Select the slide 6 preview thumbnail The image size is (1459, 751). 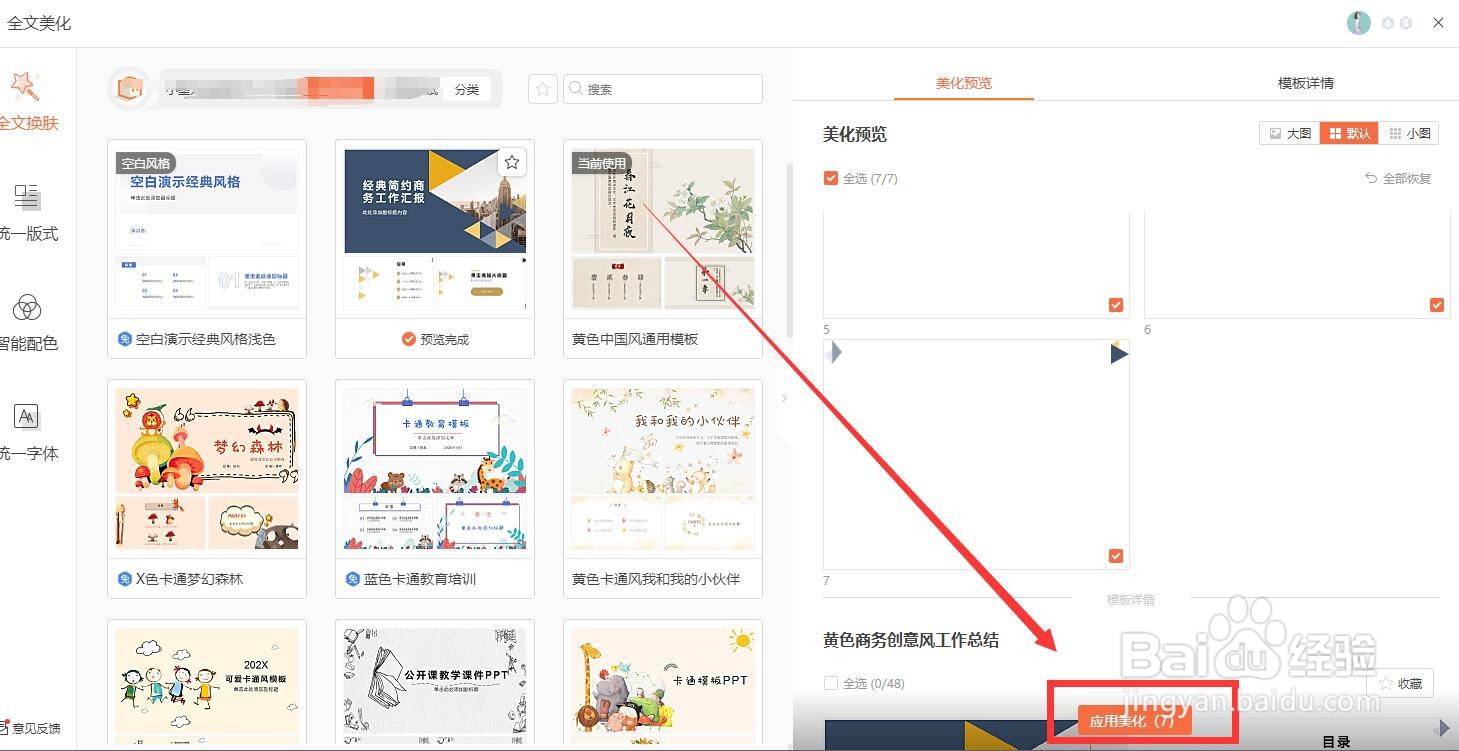pos(1297,265)
